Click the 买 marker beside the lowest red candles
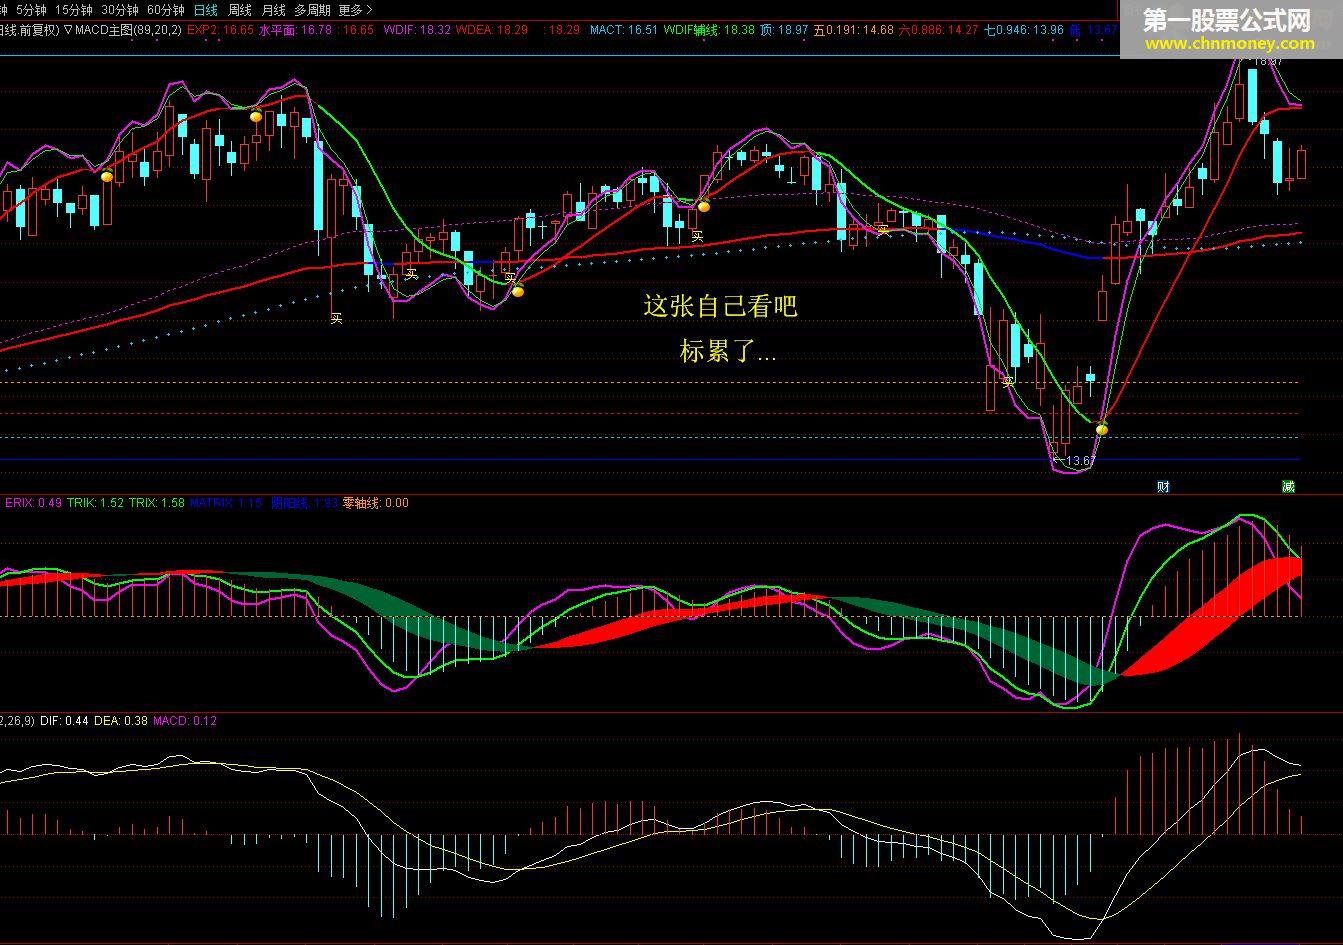Screen dimensions: 1343x945 click(x=1008, y=382)
